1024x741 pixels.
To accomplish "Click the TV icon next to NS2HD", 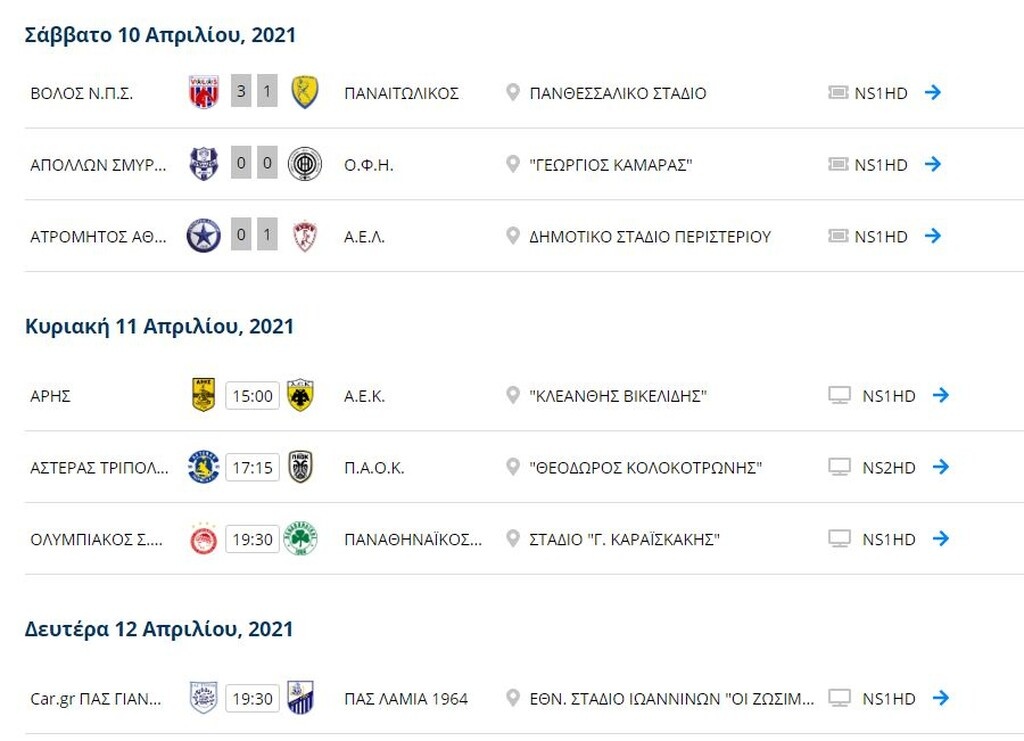I will click(x=838, y=467).
